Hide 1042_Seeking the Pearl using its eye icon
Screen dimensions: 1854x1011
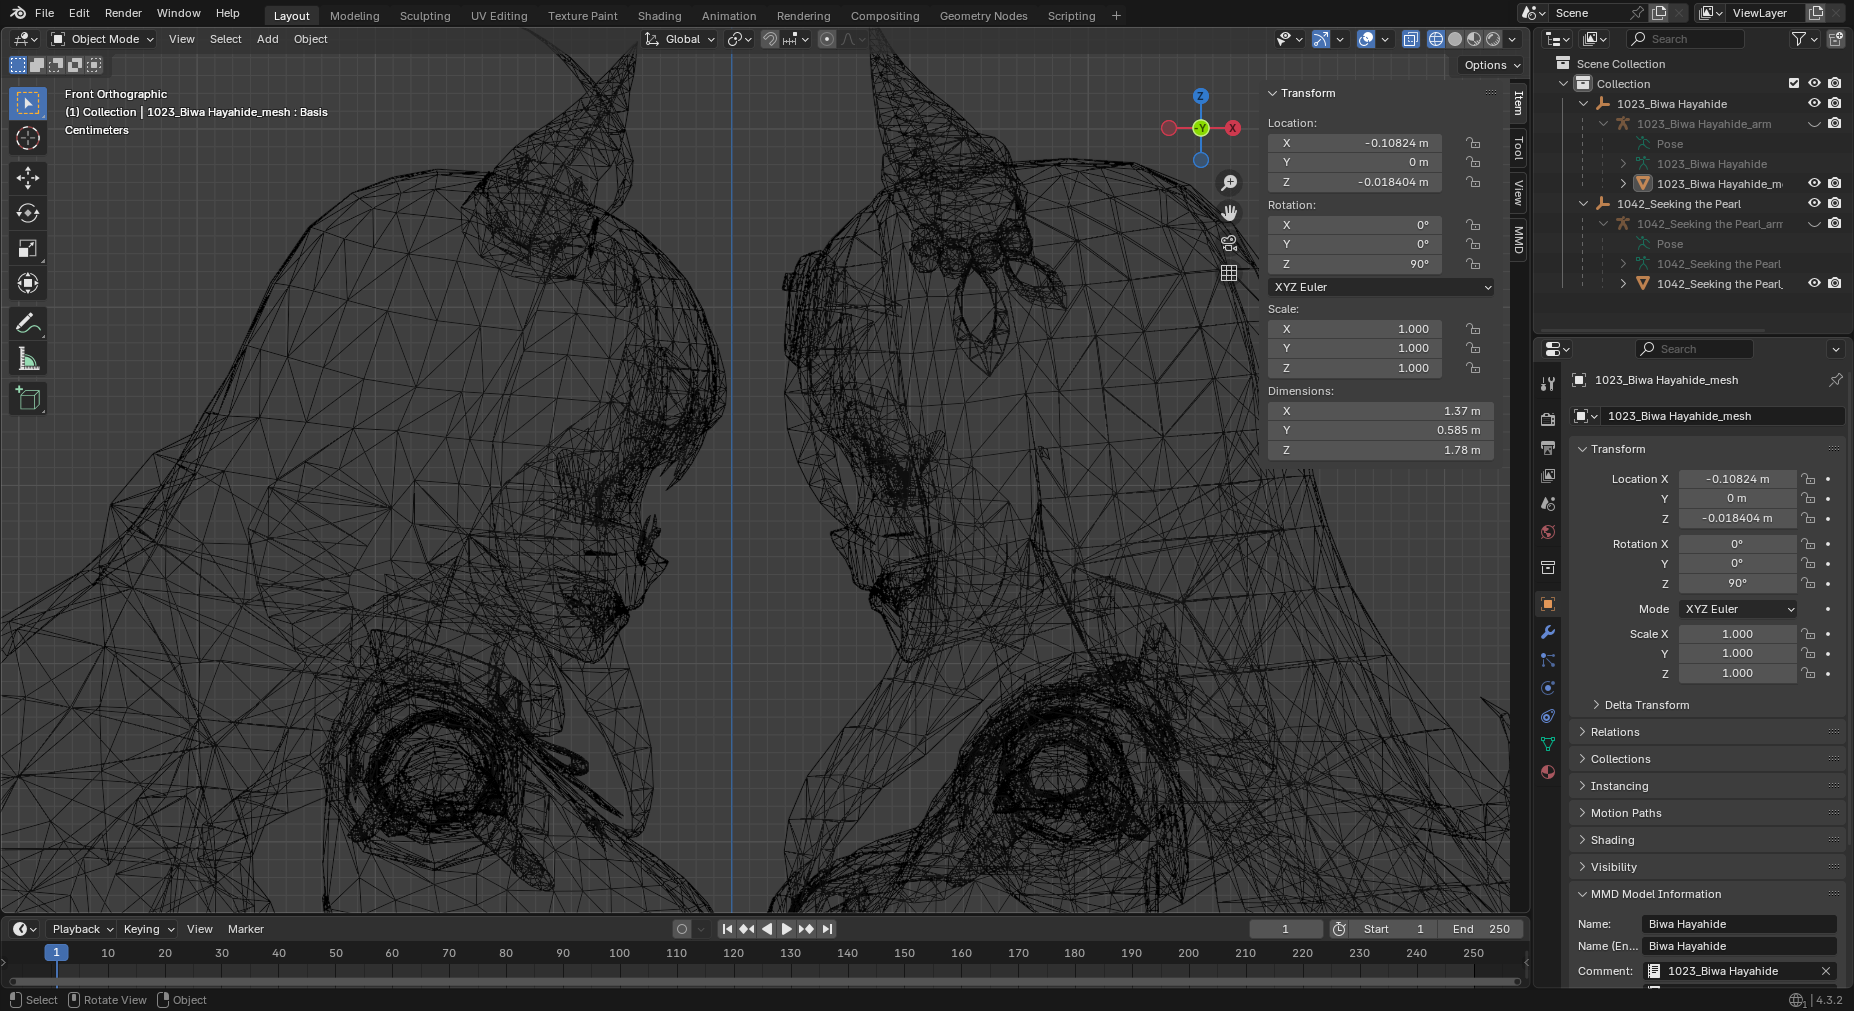pos(1814,204)
